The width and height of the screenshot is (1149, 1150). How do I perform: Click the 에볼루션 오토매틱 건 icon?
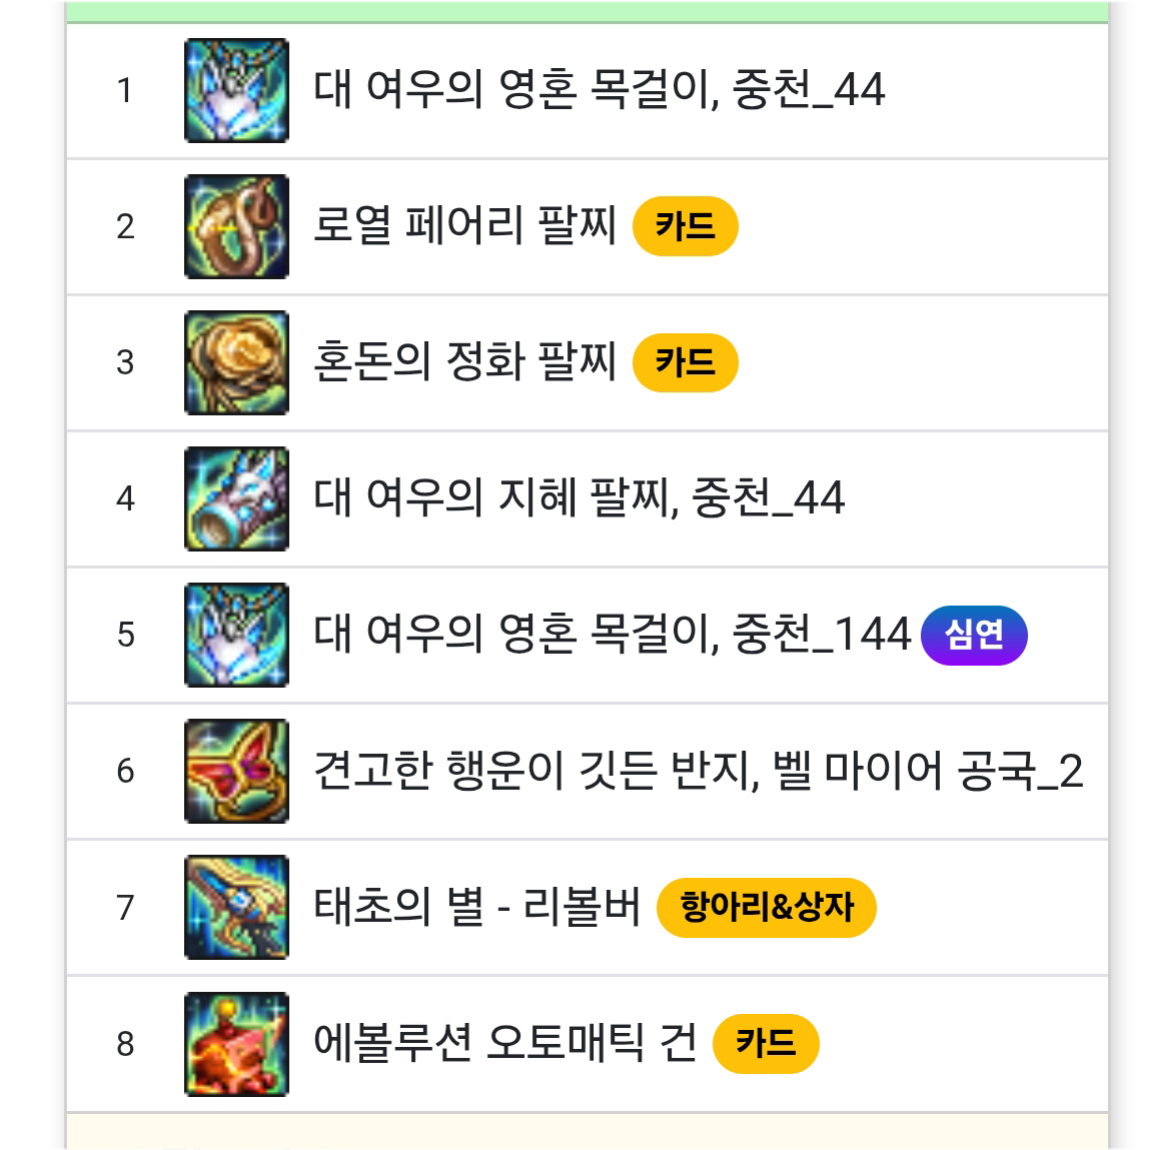[236, 1044]
